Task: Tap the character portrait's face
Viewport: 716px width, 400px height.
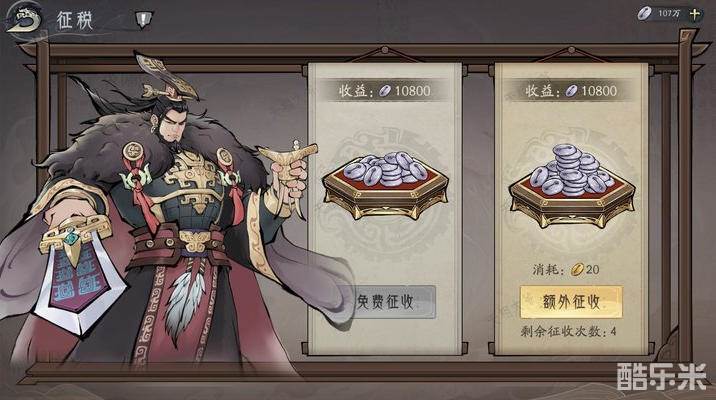Action: click(x=174, y=126)
